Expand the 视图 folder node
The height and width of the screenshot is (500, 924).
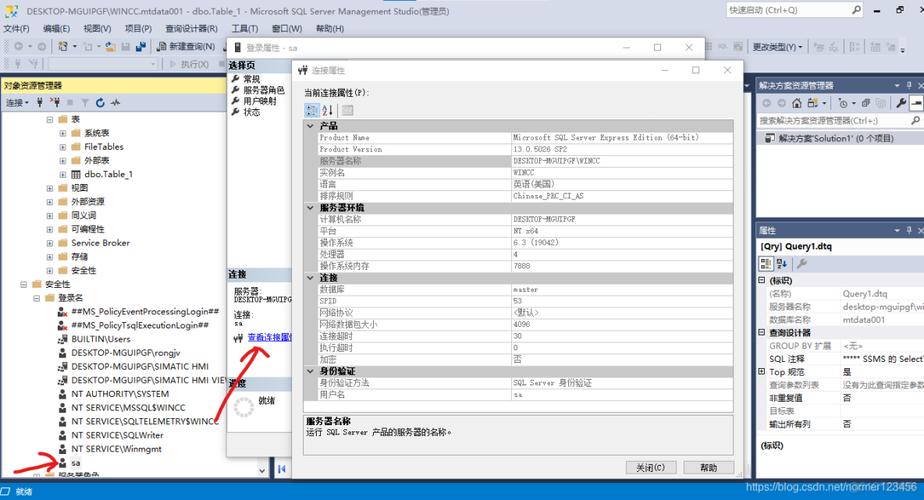50,188
